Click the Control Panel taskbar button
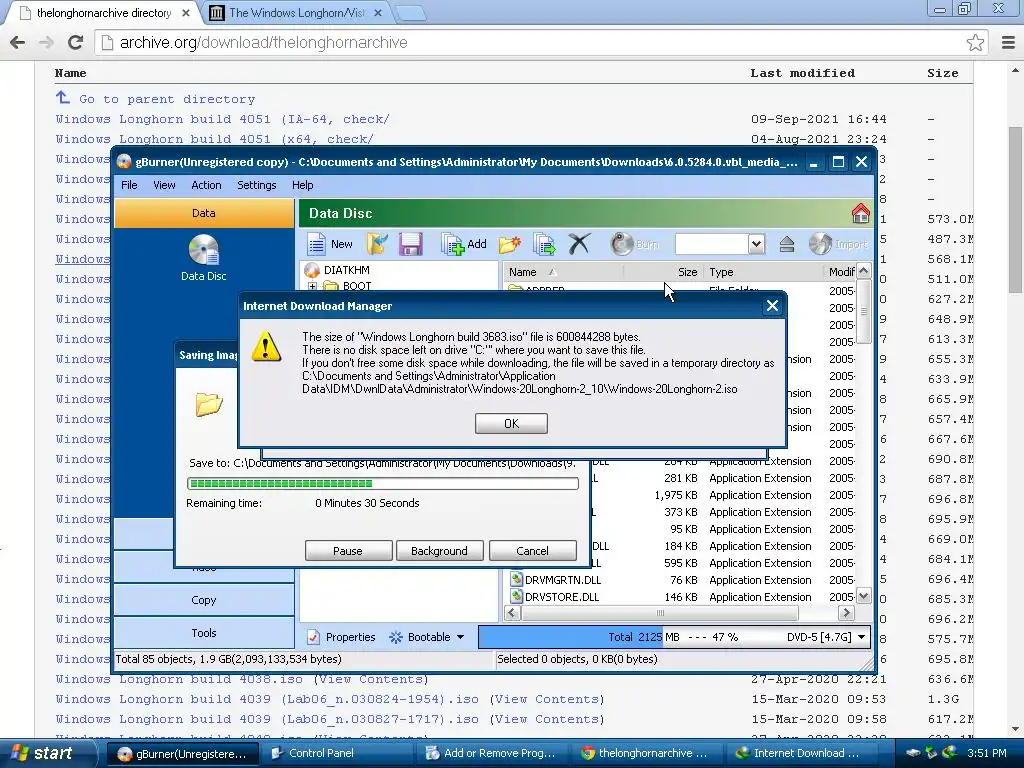This screenshot has height=768, width=1024. point(337,753)
